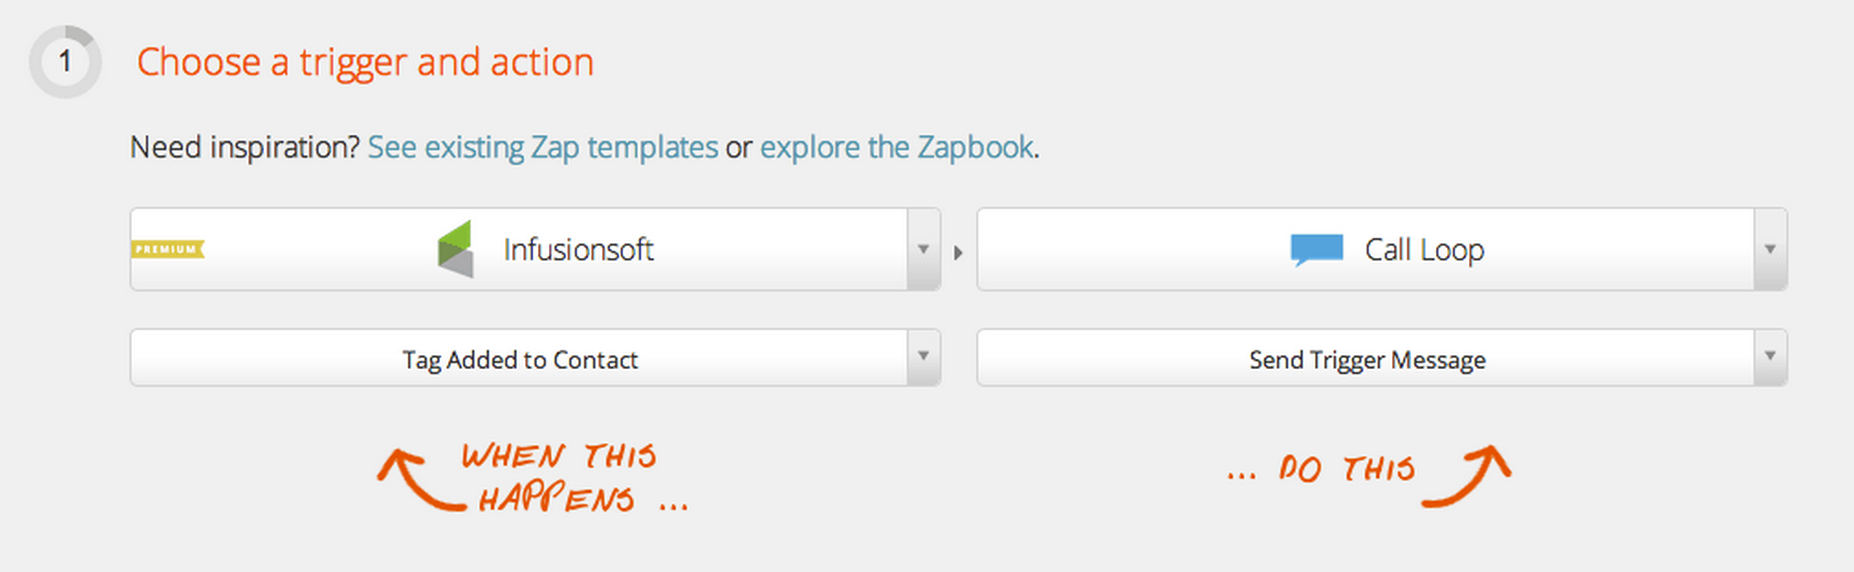This screenshot has height=572, width=1854.
Task: Click the yellow PREMIUM ribbon badge
Action: (x=168, y=249)
